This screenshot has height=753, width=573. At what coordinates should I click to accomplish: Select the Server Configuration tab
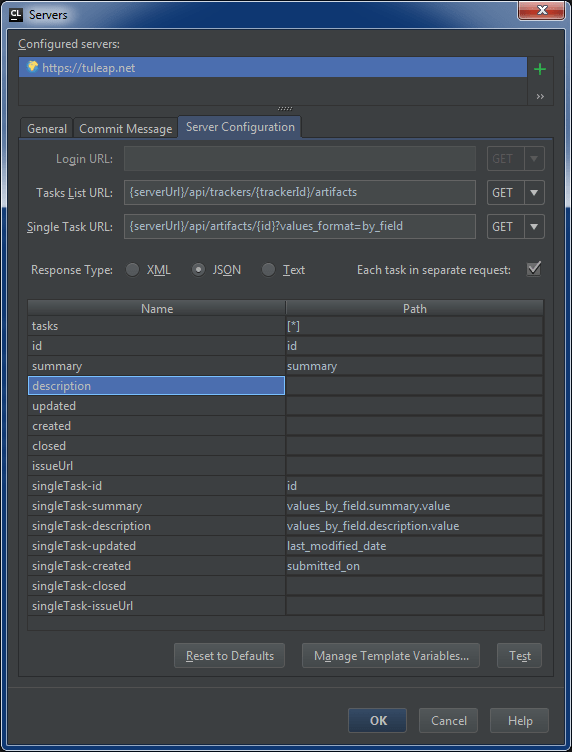tap(240, 127)
